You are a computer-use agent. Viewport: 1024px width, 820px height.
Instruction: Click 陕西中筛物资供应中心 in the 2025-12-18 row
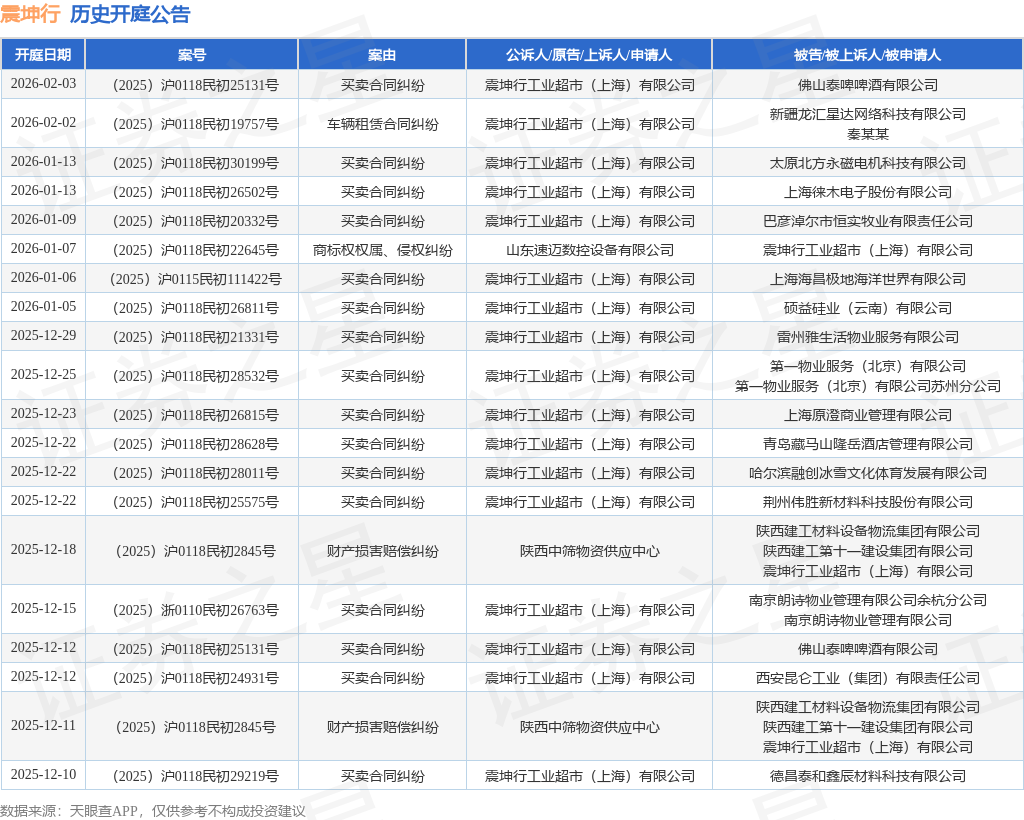pos(590,551)
